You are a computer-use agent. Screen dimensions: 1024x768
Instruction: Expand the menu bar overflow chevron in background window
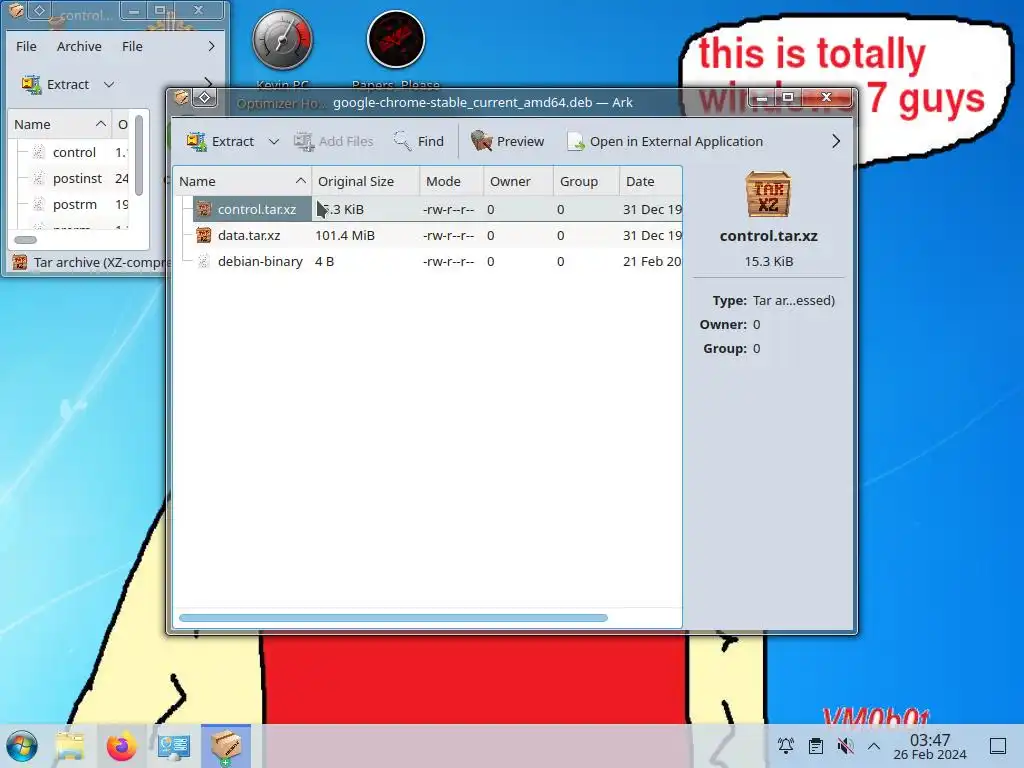[x=211, y=46]
